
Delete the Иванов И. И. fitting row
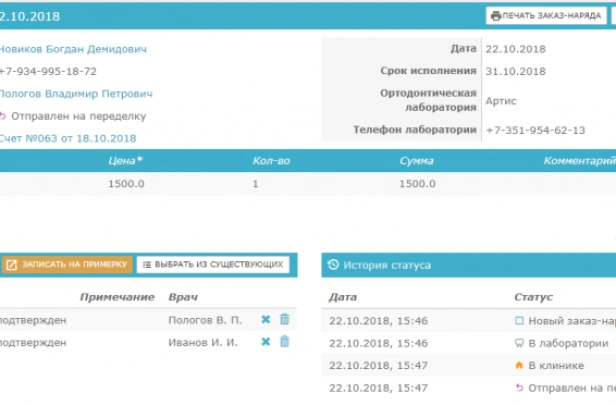coord(284,342)
